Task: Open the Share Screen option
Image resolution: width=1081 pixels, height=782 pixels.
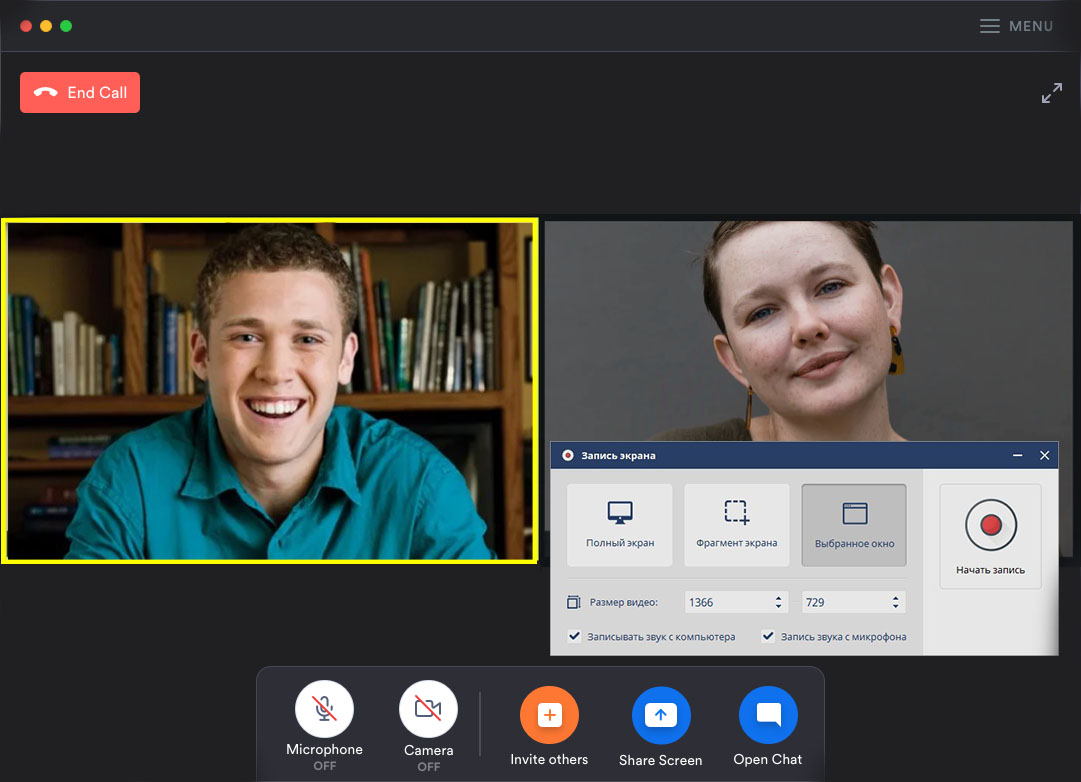Action: (660, 716)
